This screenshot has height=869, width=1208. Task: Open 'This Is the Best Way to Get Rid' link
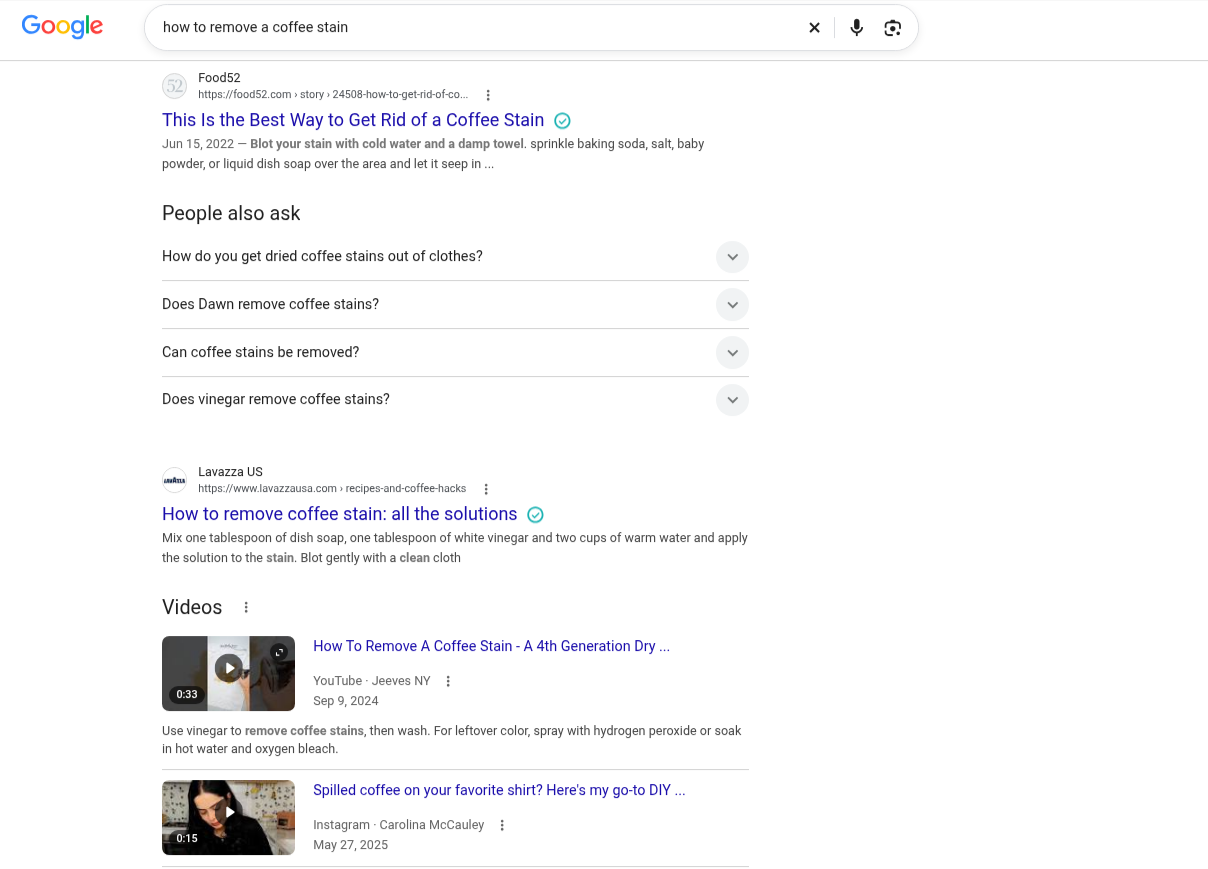click(x=353, y=120)
